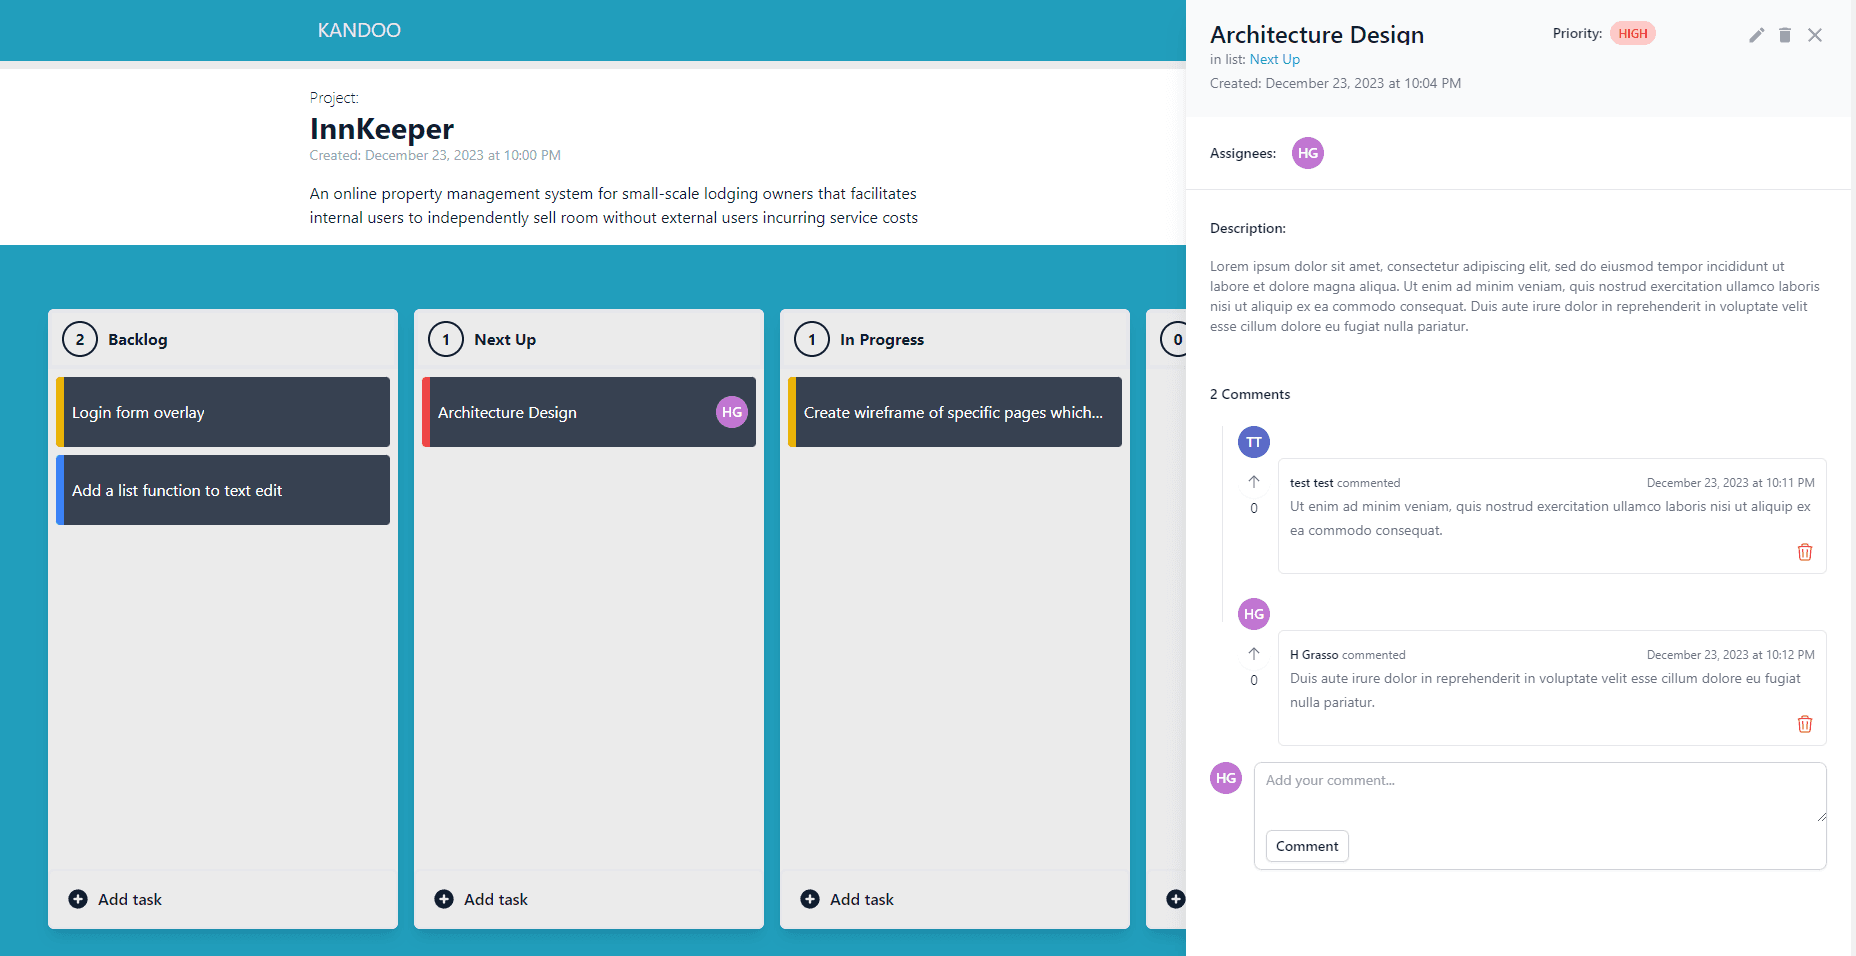Click plus Add task in Backlog column
The width and height of the screenshot is (1856, 956).
click(115, 899)
